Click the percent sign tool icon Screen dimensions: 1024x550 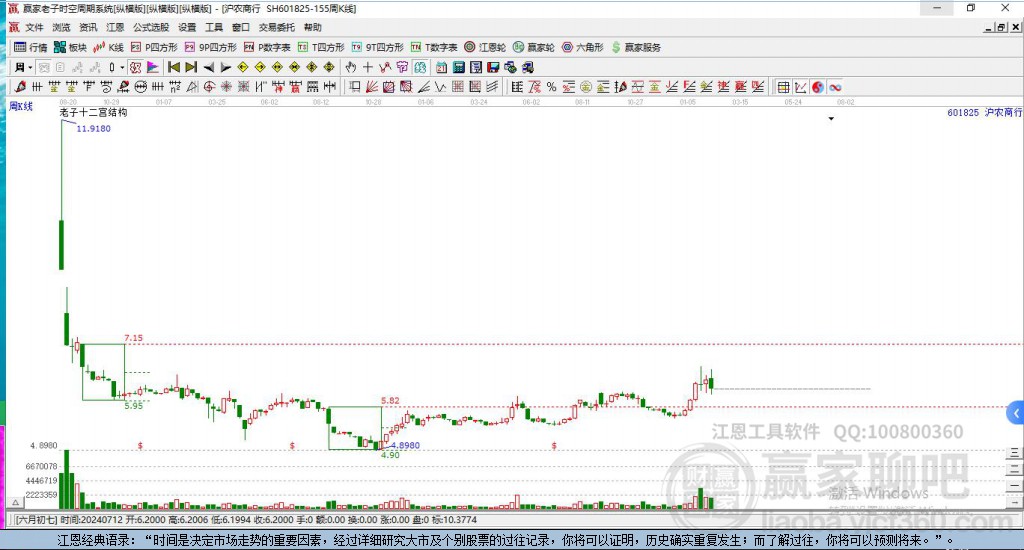[x=552, y=87]
